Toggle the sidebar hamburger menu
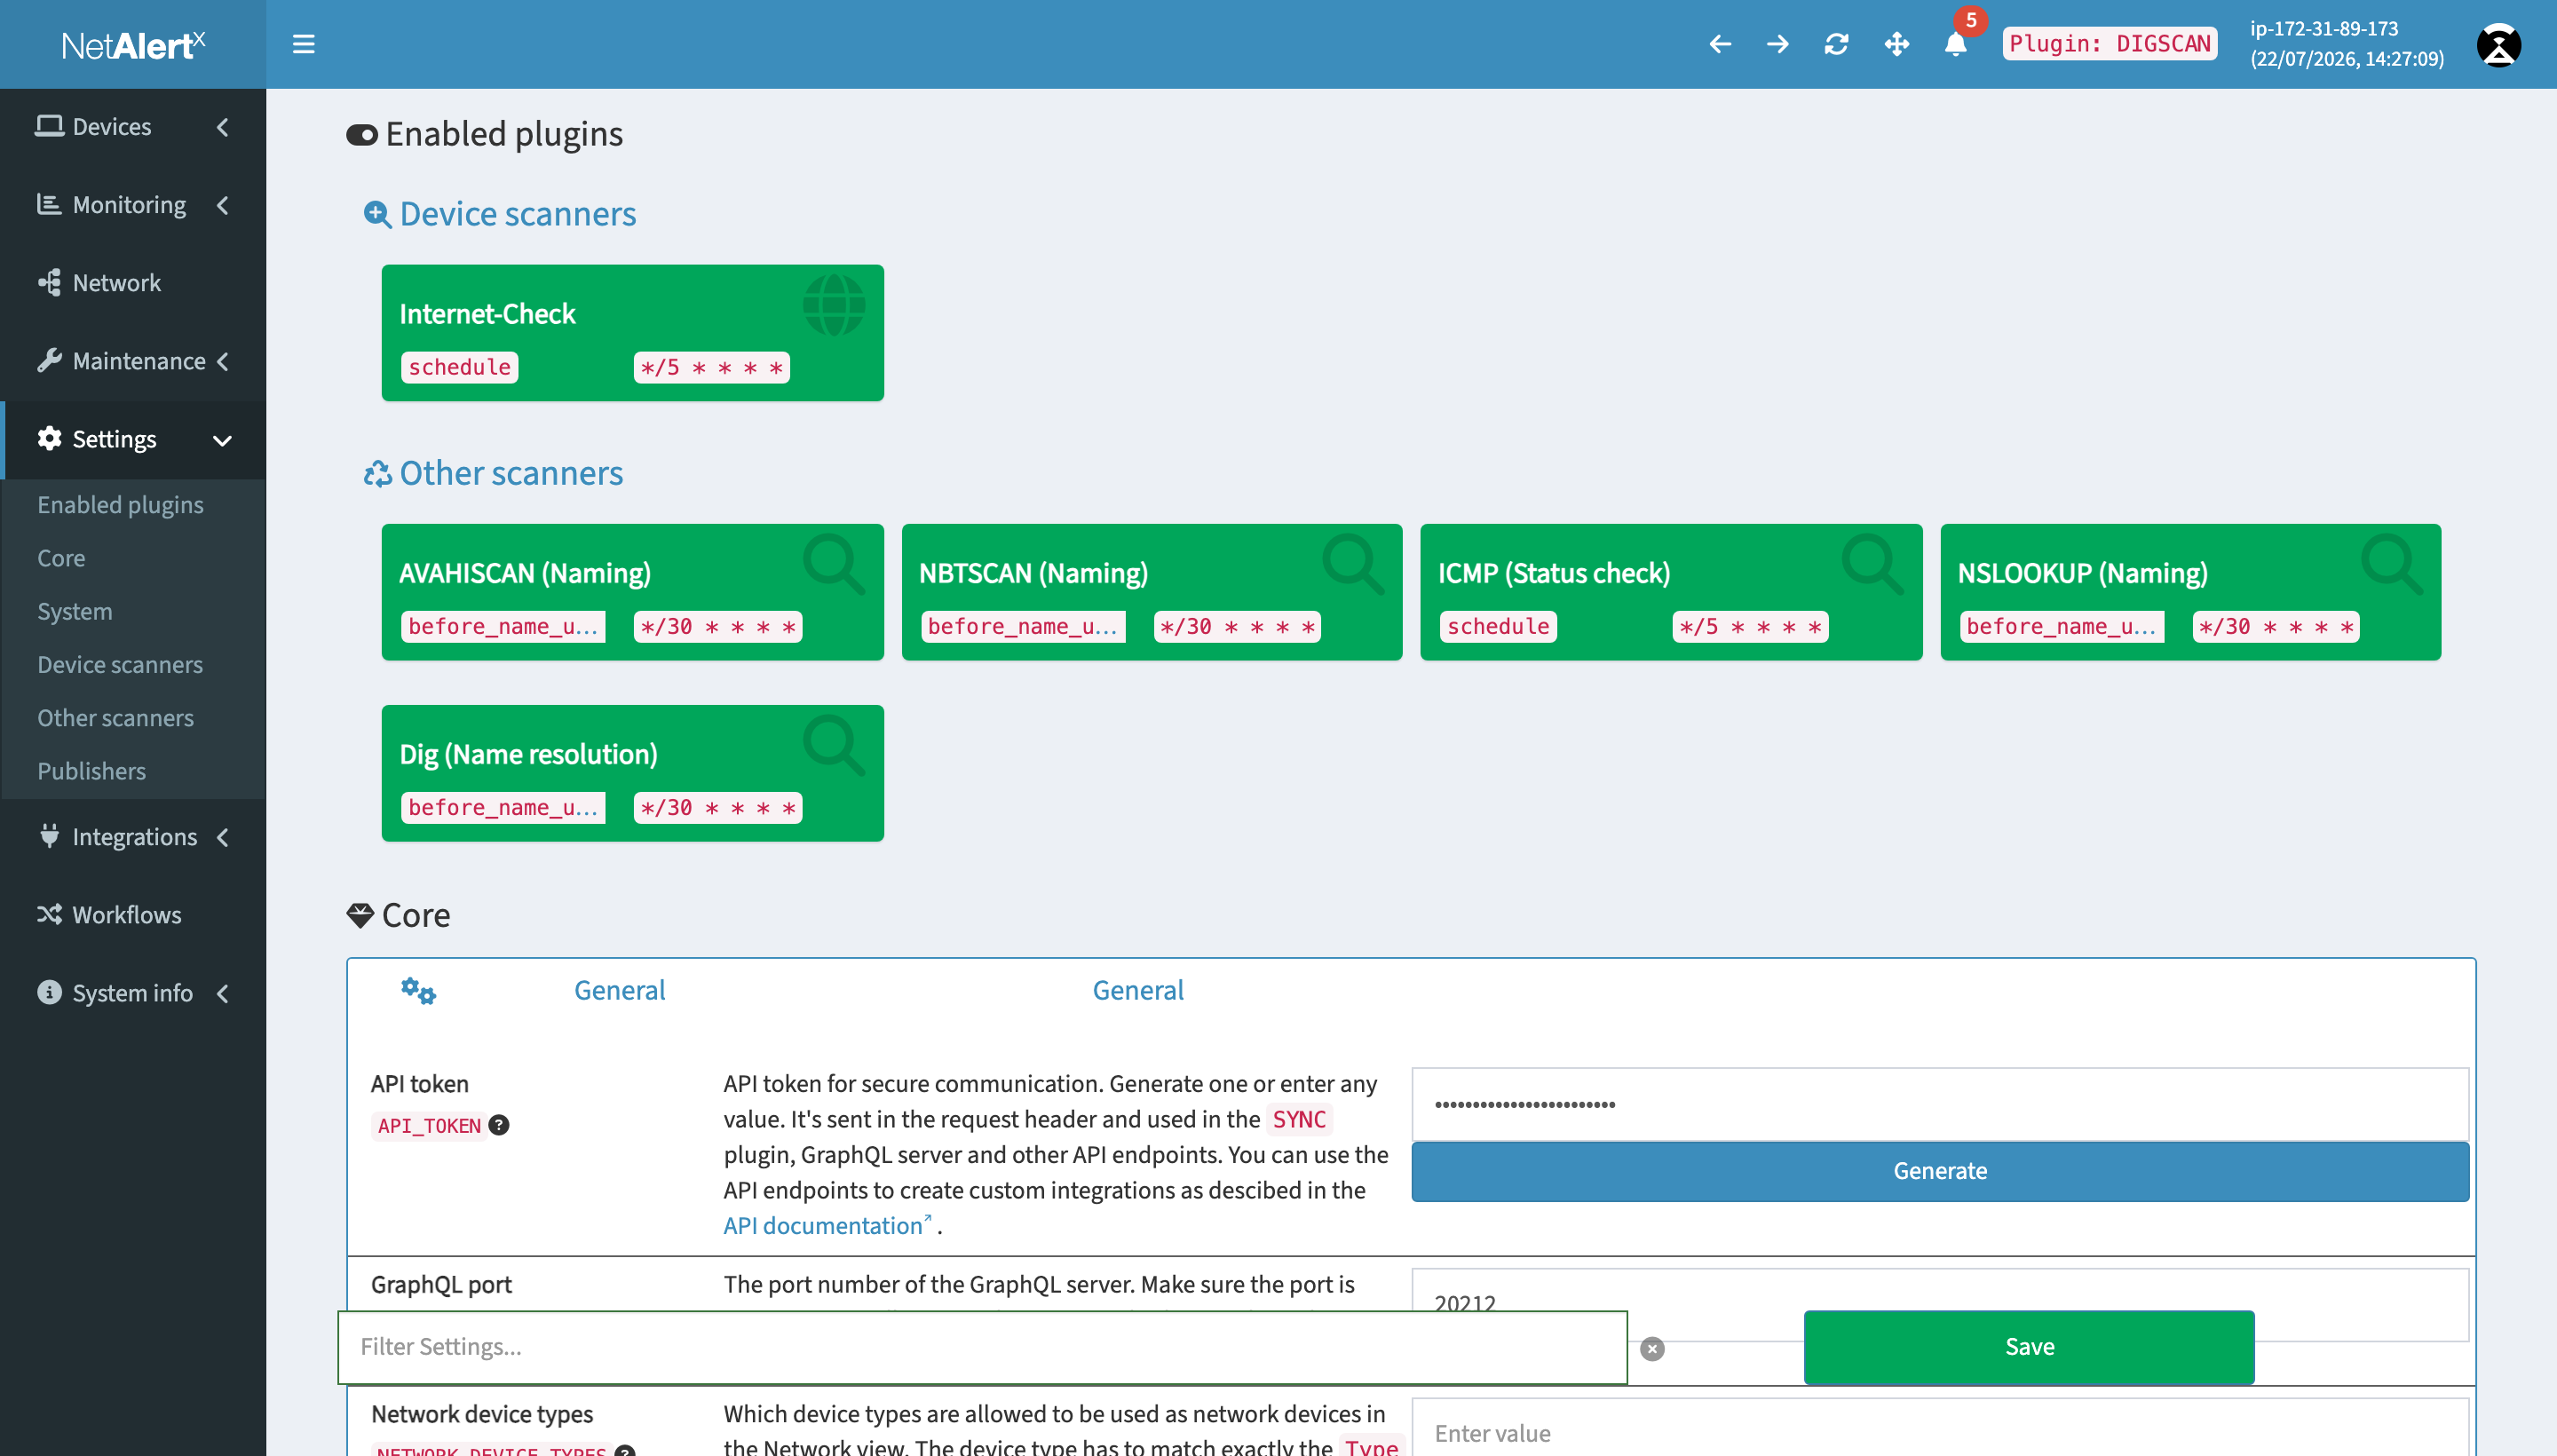 pos(303,44)
